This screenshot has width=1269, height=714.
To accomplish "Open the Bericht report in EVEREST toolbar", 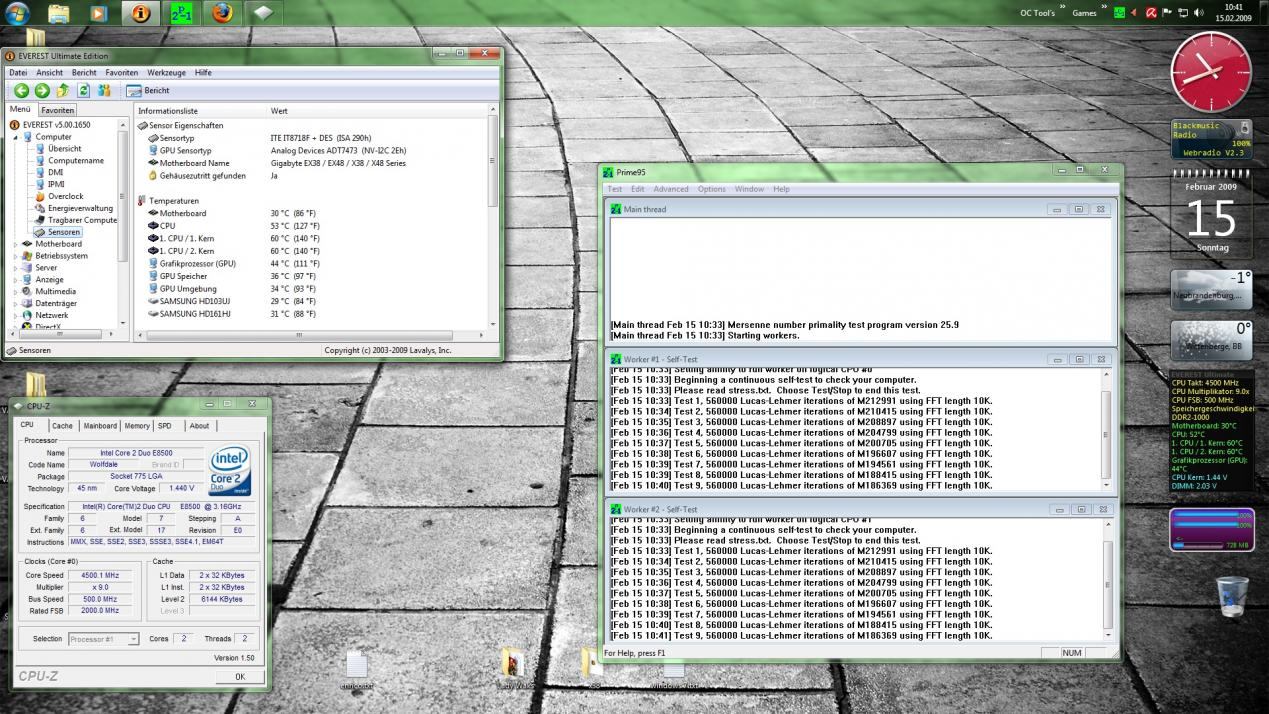I will click(x=148, y=90).
